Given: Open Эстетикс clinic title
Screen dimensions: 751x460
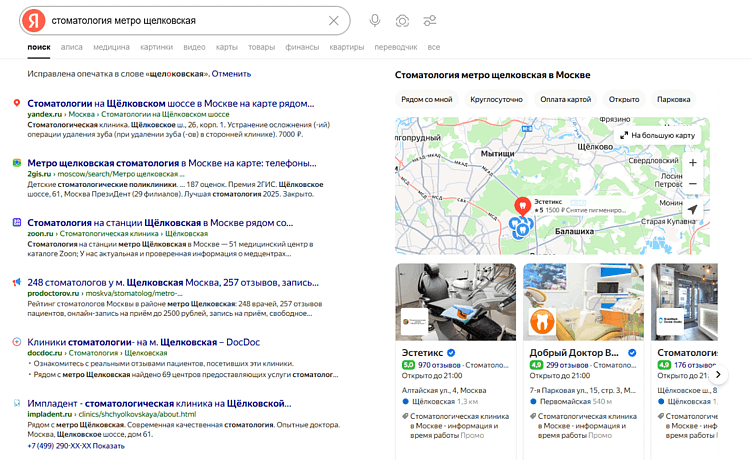Looking at the screenshot, I should click(422, 353).
